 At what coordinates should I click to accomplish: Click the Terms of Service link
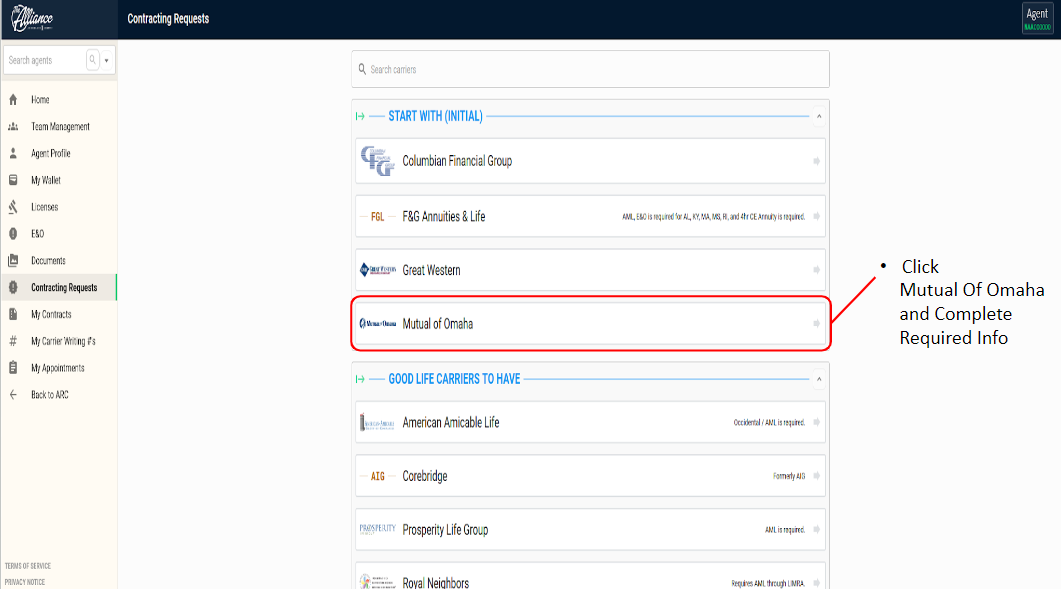(28, 566)
